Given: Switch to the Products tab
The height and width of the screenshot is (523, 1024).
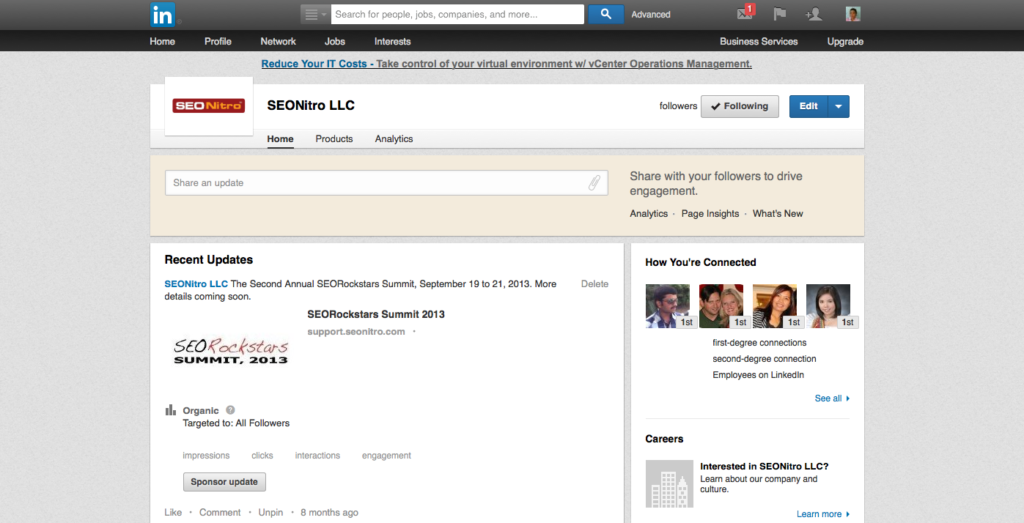Looking at the screenshot, I should point(334,139).
